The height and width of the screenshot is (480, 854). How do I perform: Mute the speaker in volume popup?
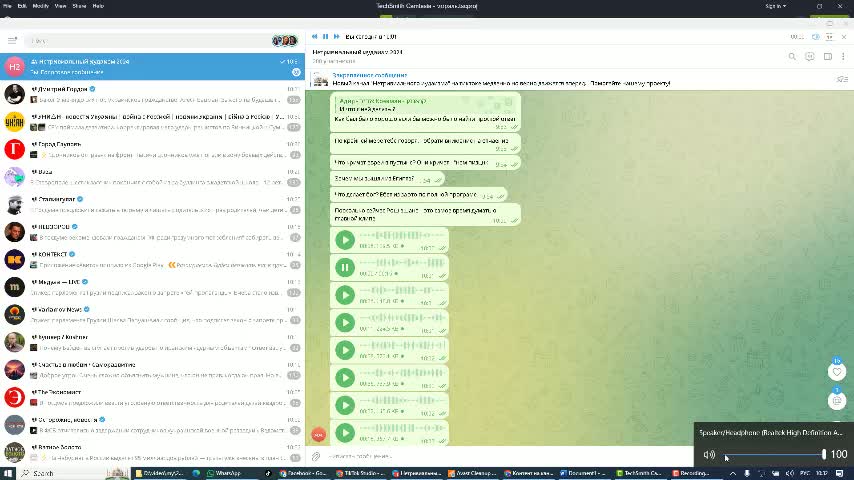tap(709, 455)
